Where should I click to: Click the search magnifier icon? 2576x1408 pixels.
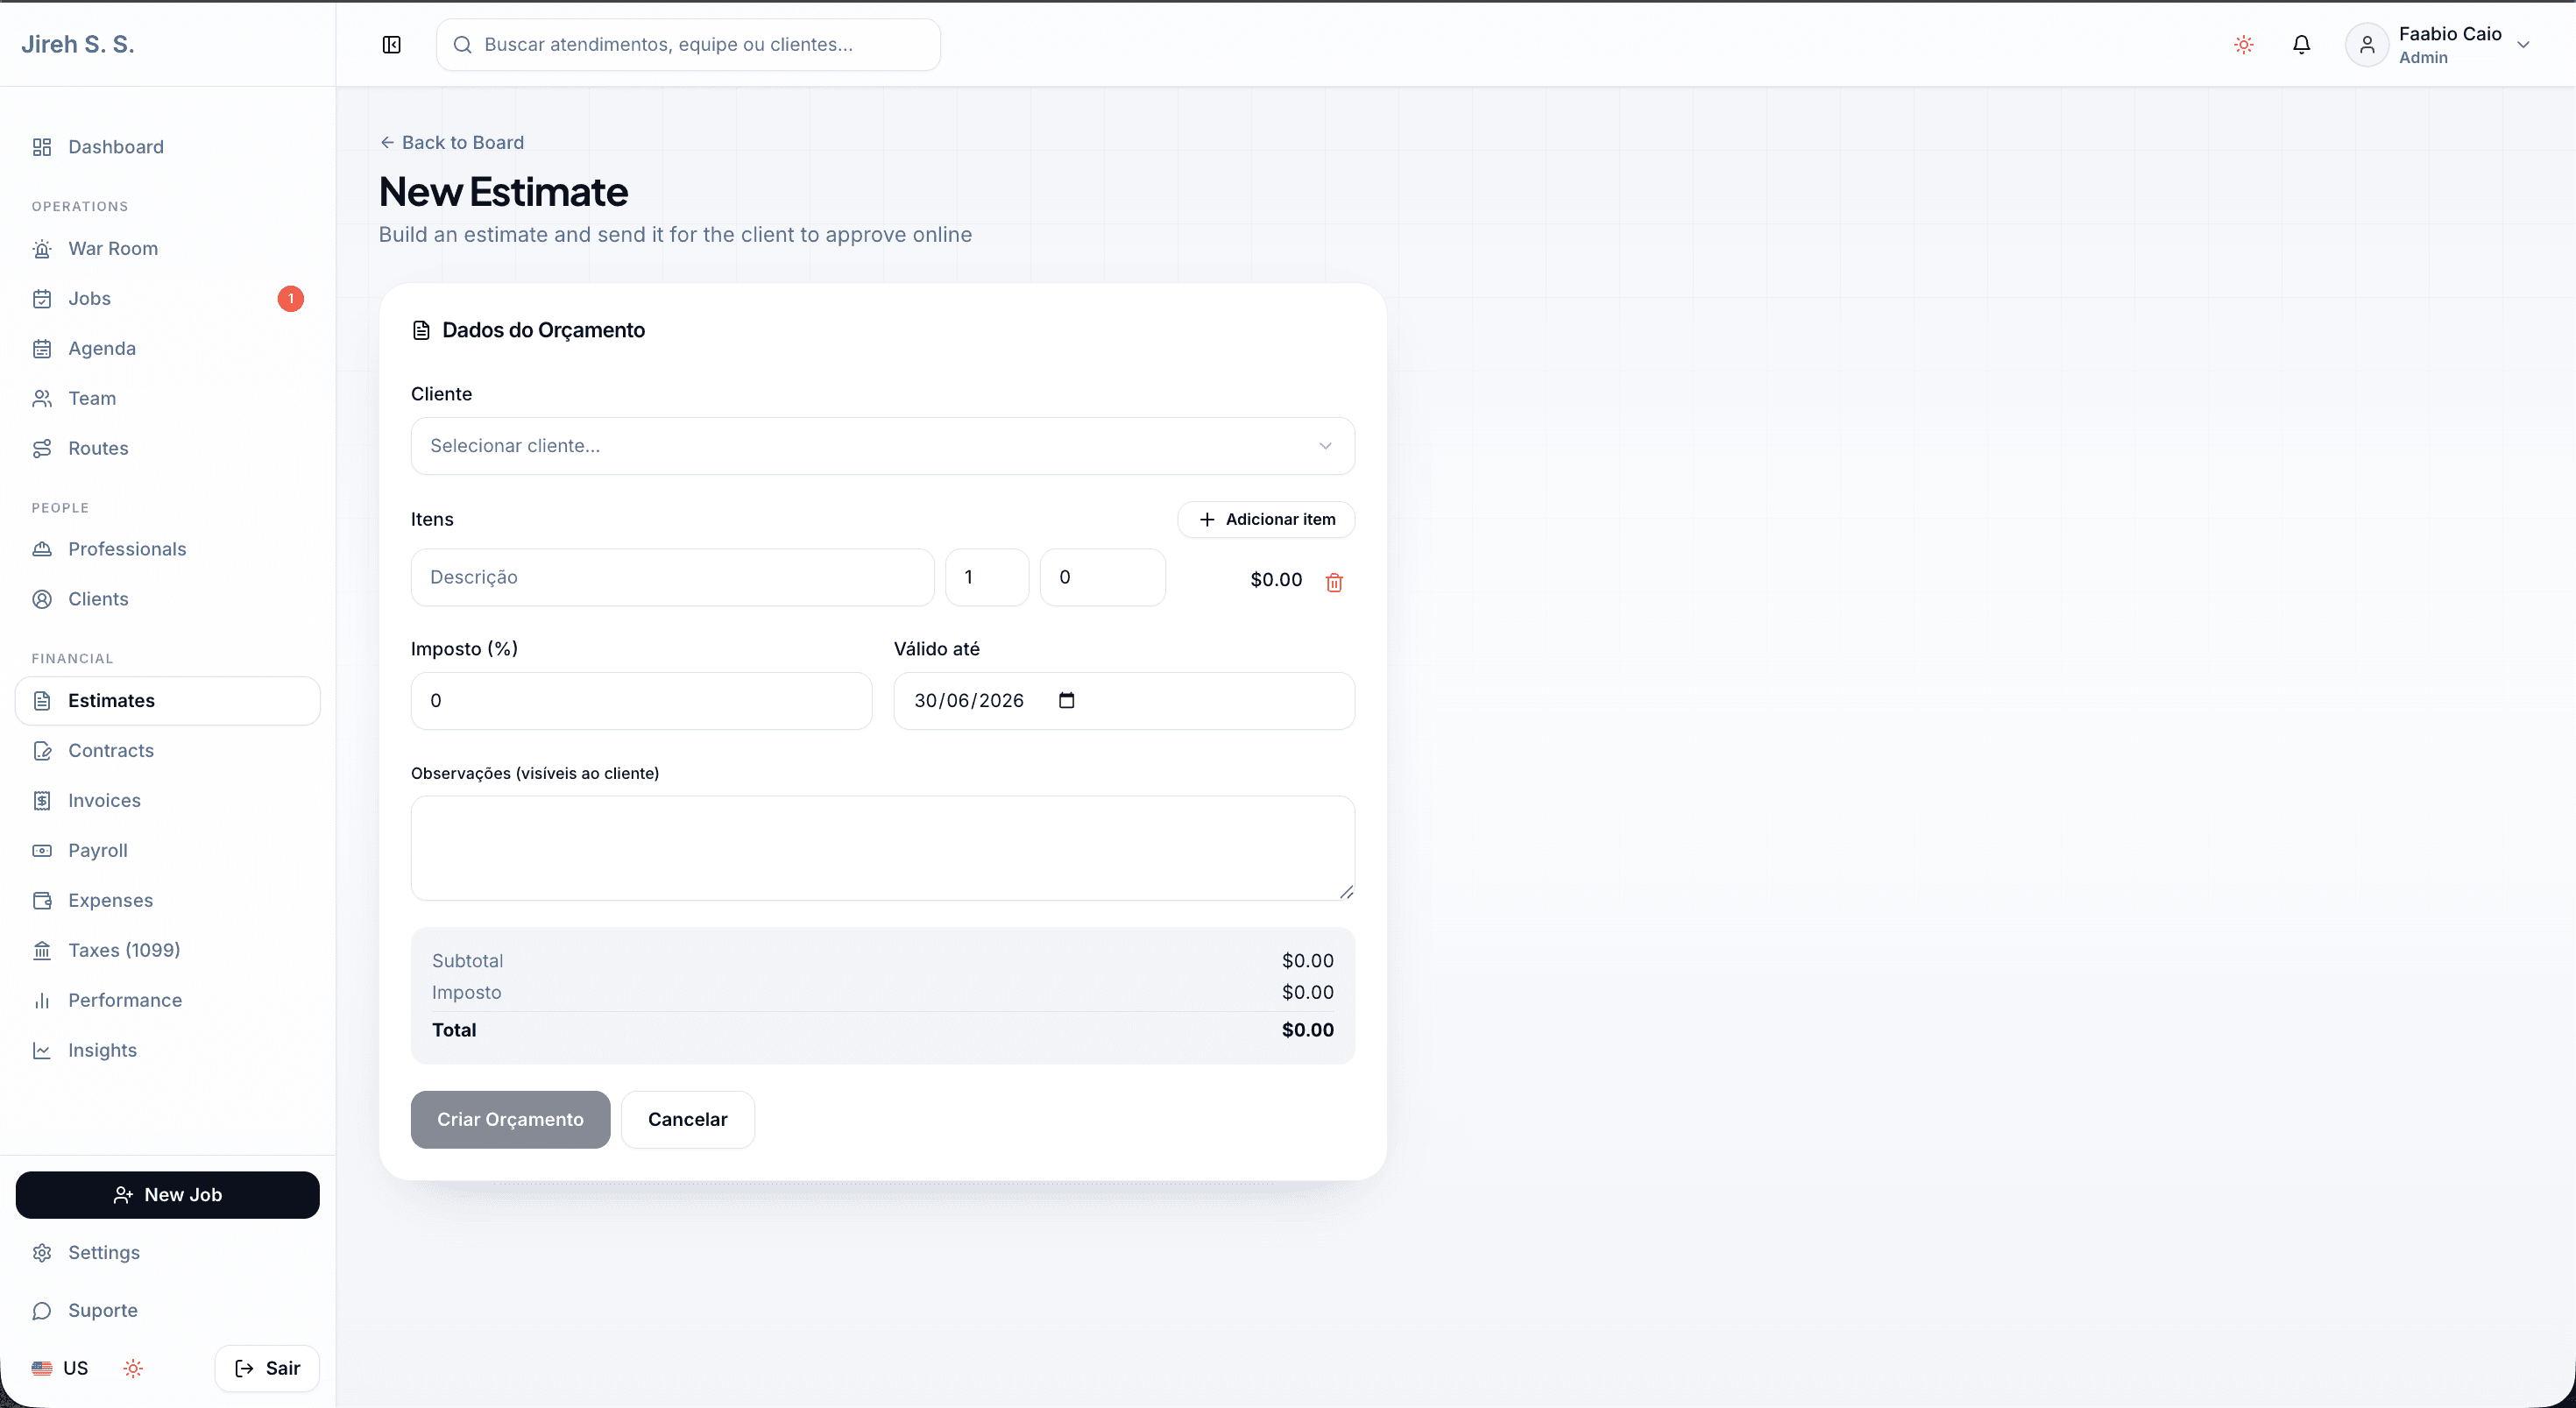(462, 45)
